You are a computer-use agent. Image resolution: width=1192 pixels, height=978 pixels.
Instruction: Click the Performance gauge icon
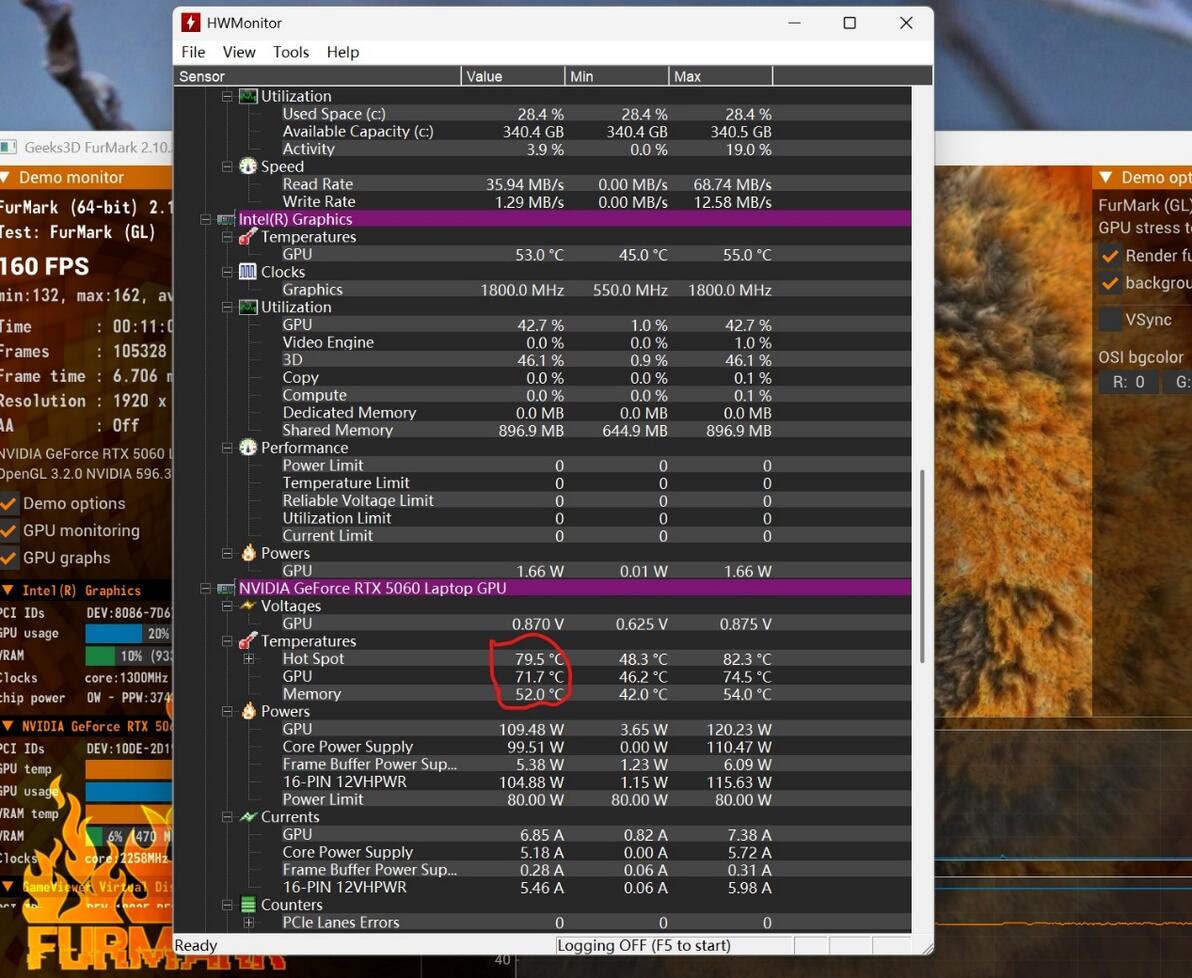[249, 447]
